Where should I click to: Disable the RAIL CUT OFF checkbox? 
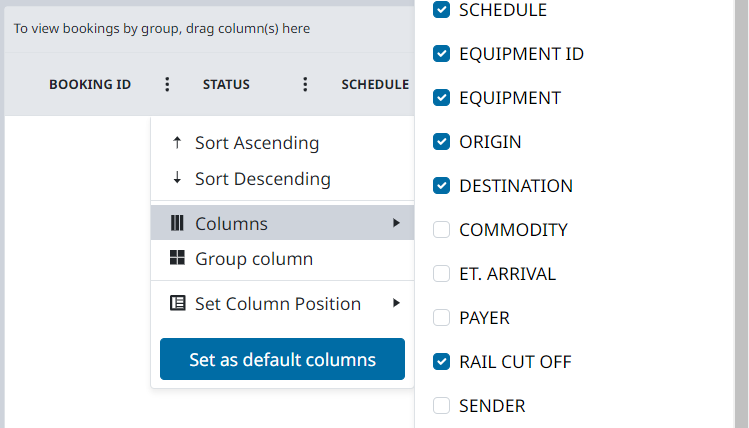click(441, 362)
